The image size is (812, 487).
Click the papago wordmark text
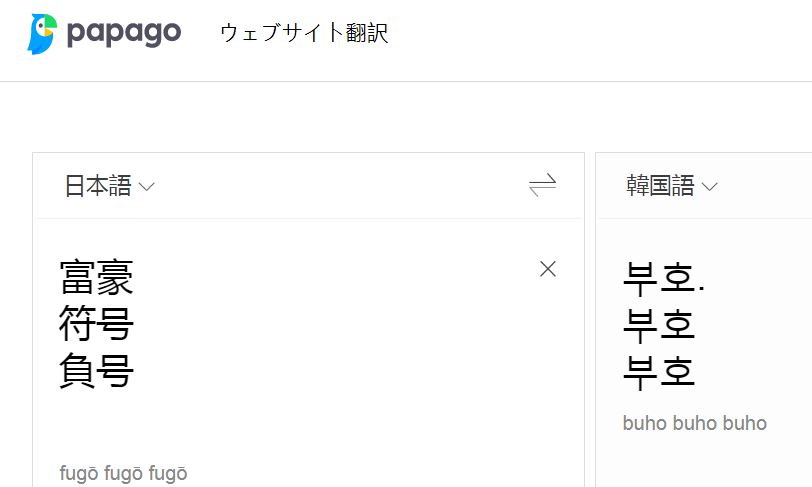124,33
